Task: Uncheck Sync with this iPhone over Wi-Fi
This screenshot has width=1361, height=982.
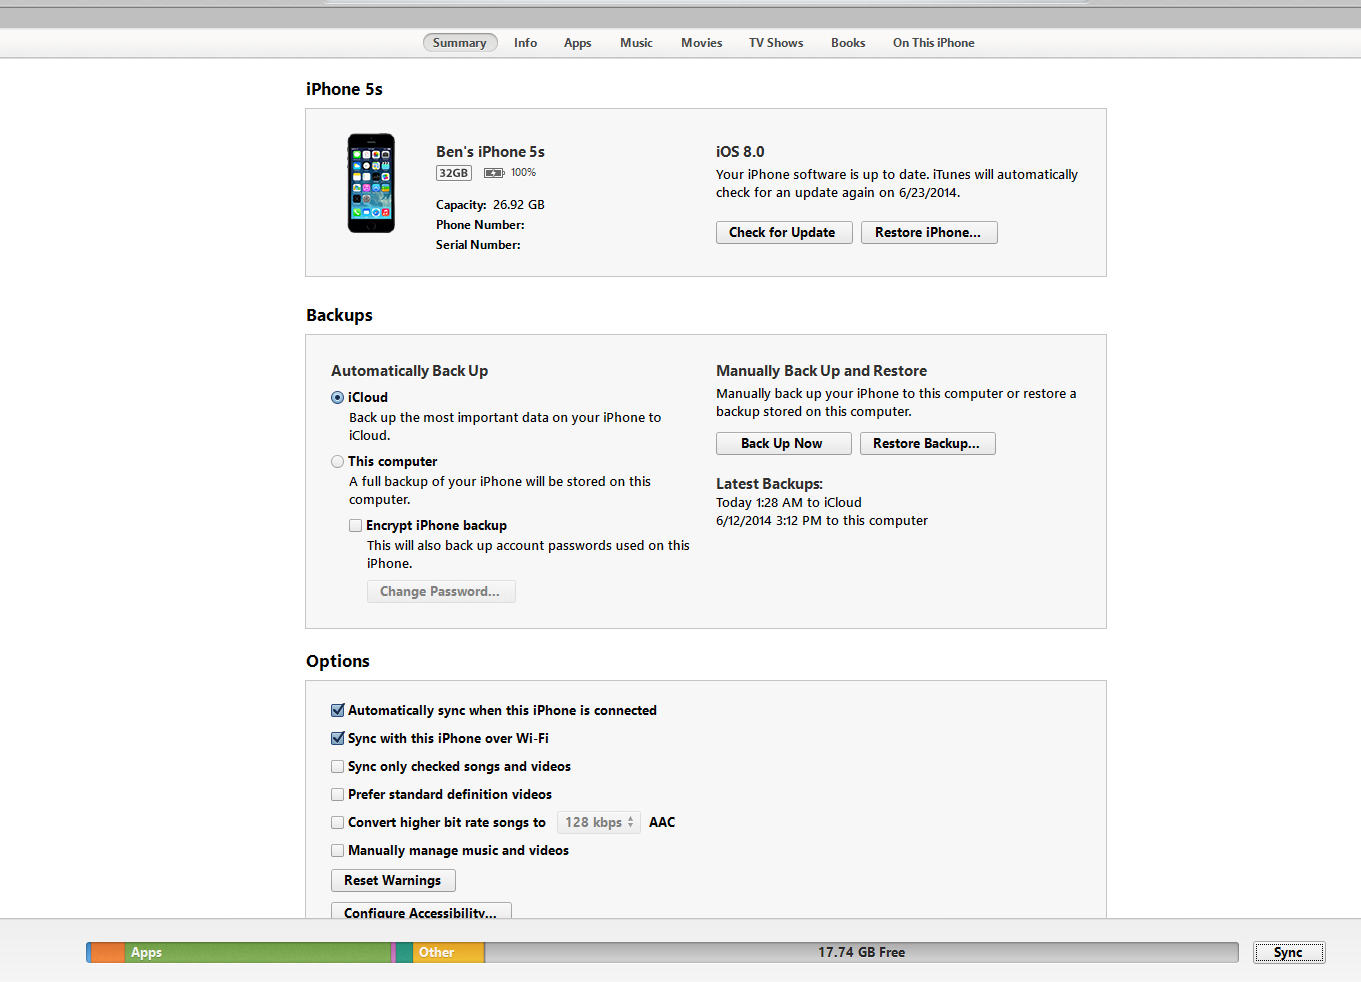Action: tap(337, 738)
